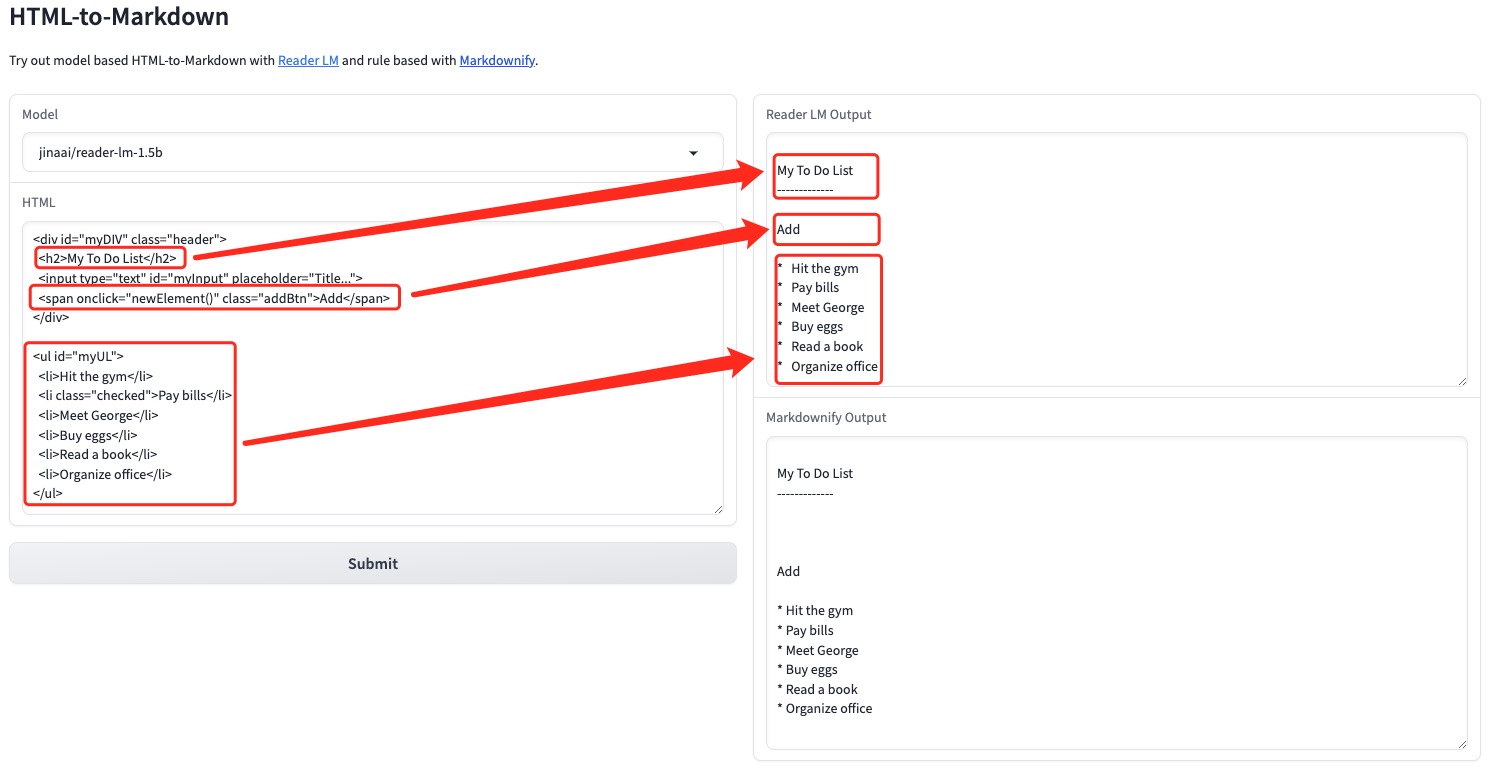Screen dimensions: 1492x768
Task: Click Add in Markdownify Output
Action: pos(789,571)
